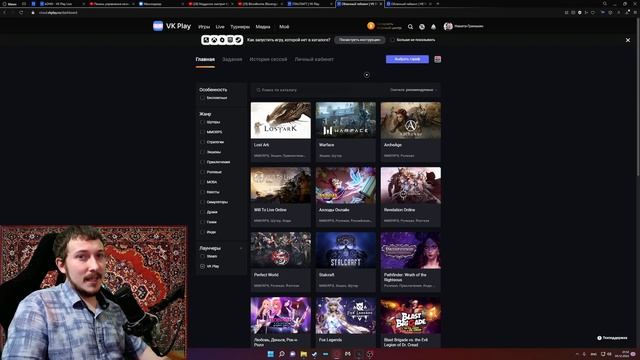
Task: Check the "Стратегии" genre filter
Action: click(x=202, y=142)
